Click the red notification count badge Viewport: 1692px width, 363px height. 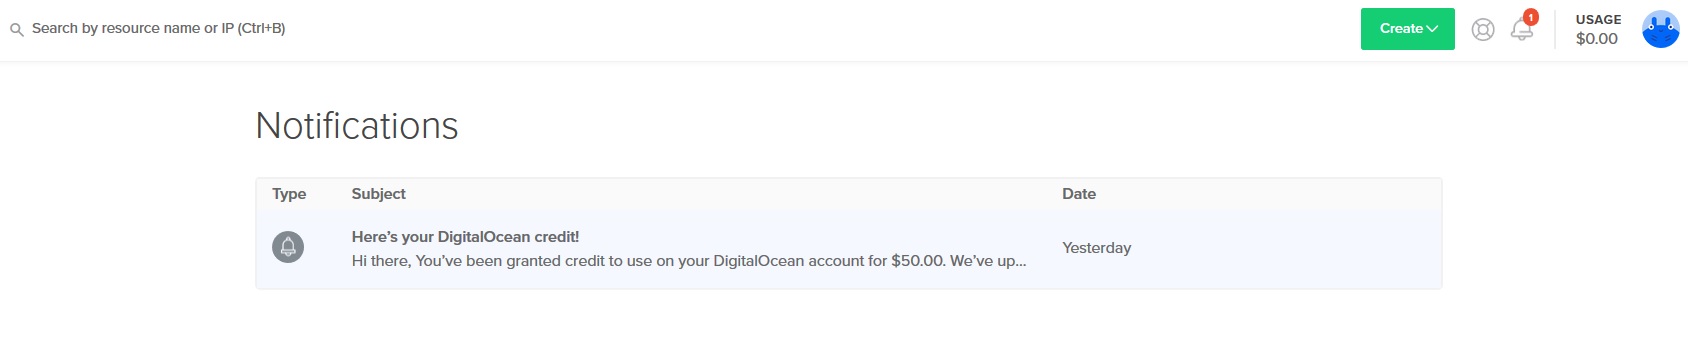pos(1530,17)
